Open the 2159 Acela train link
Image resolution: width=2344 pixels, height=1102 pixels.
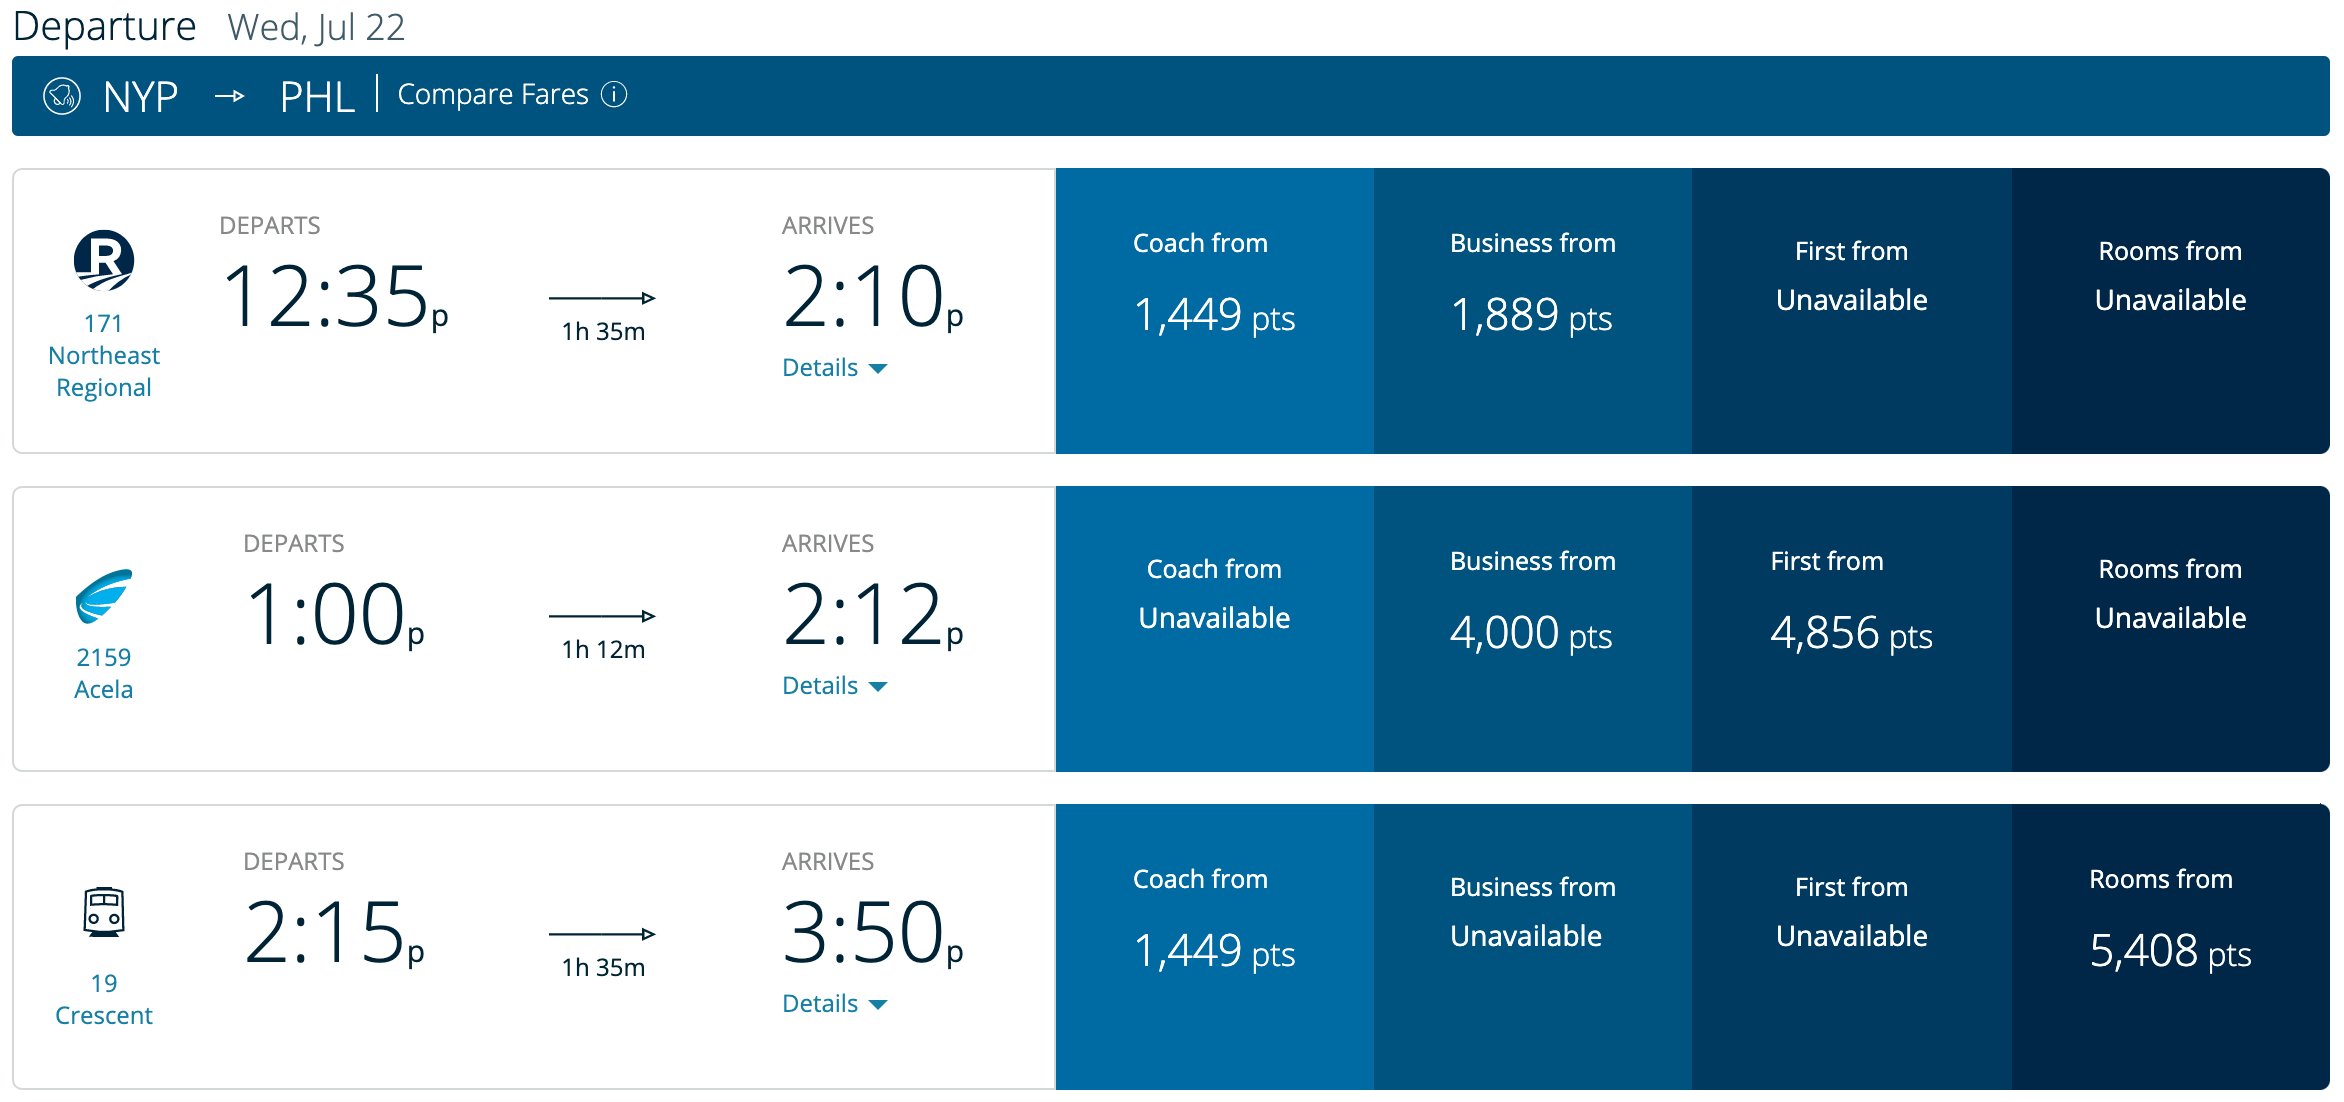[104, 673]
